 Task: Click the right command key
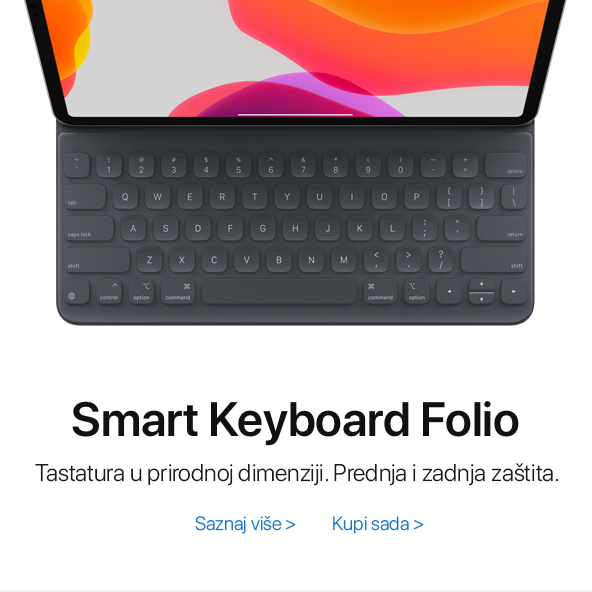380,292
